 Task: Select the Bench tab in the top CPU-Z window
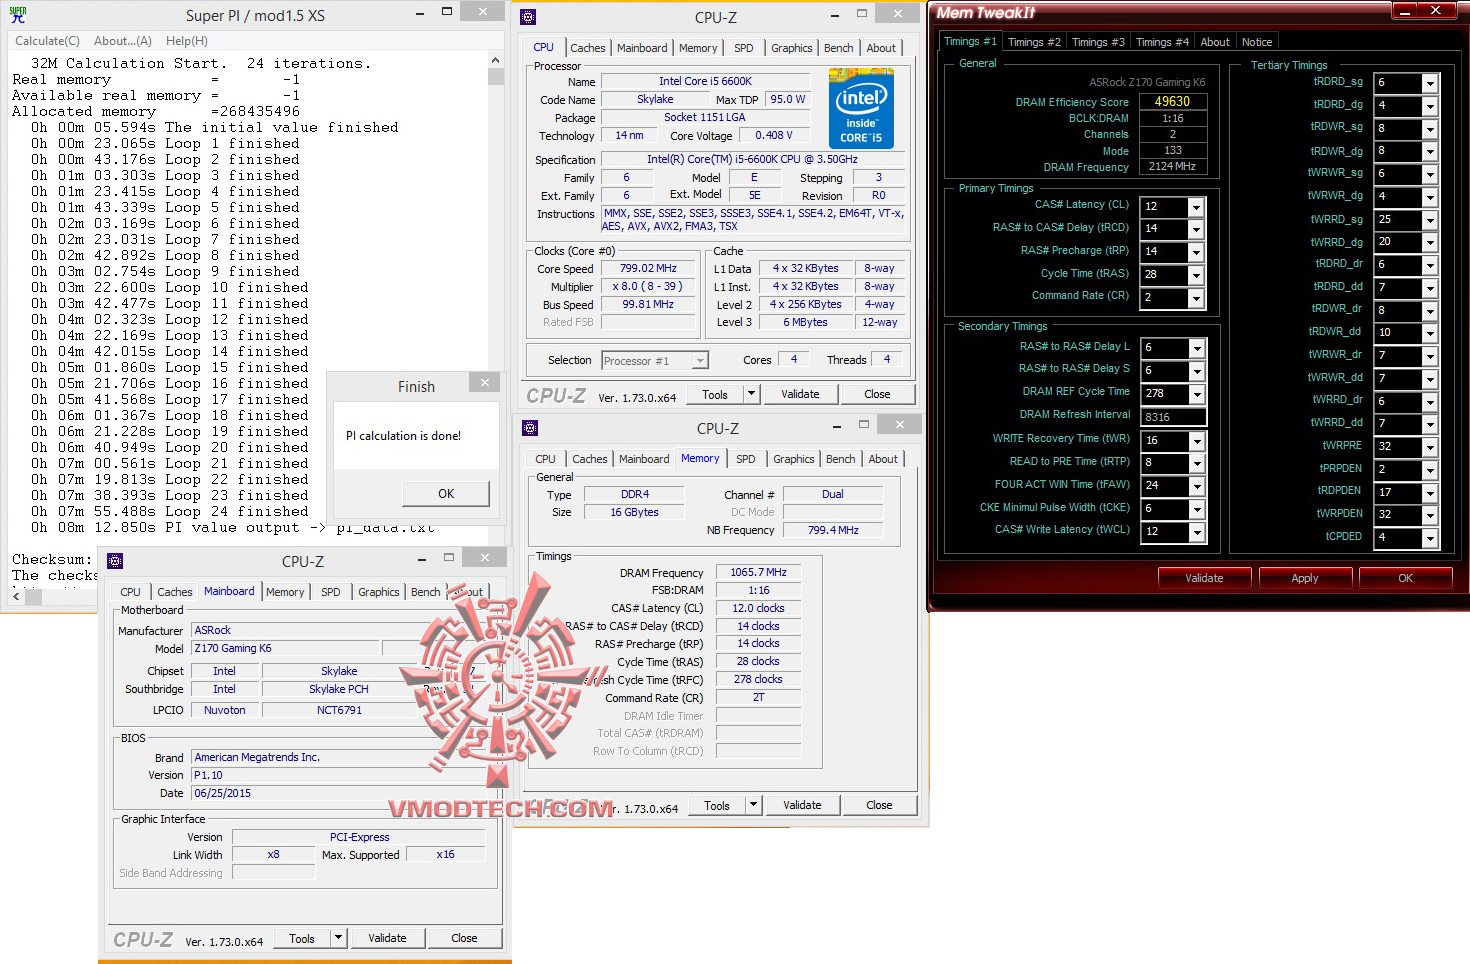coord(839,48)
